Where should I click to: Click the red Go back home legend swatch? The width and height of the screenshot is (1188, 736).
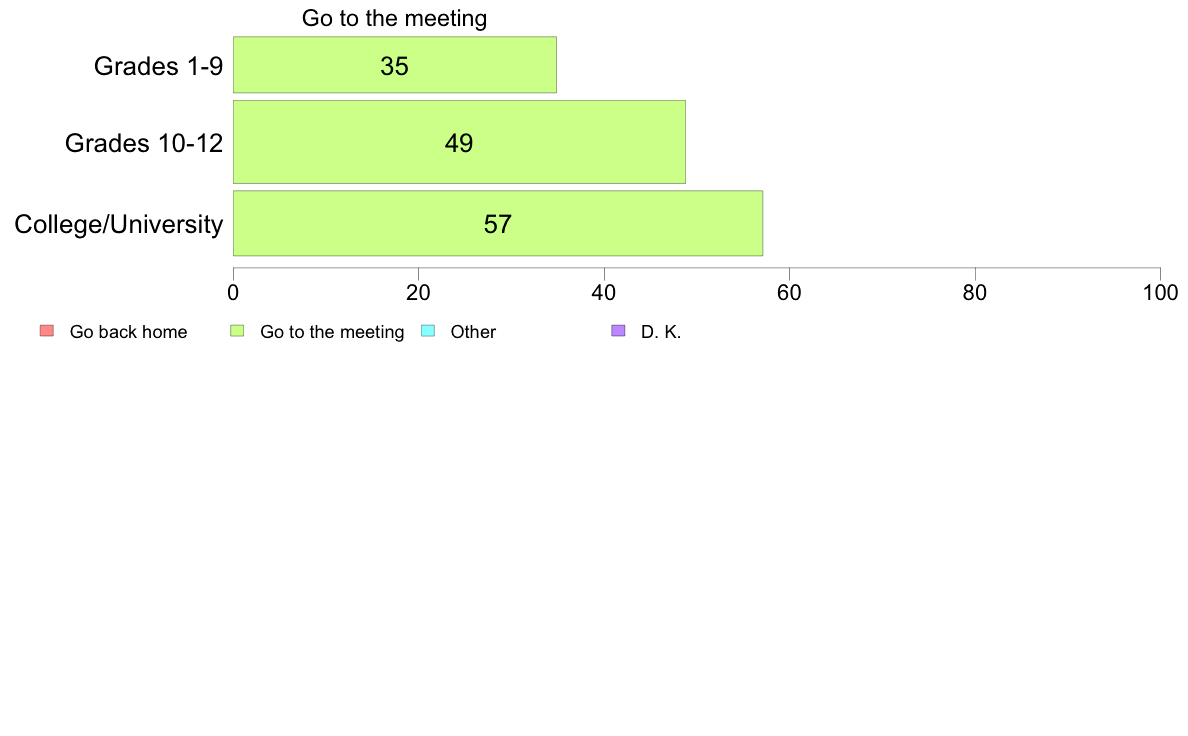(47, 331)
